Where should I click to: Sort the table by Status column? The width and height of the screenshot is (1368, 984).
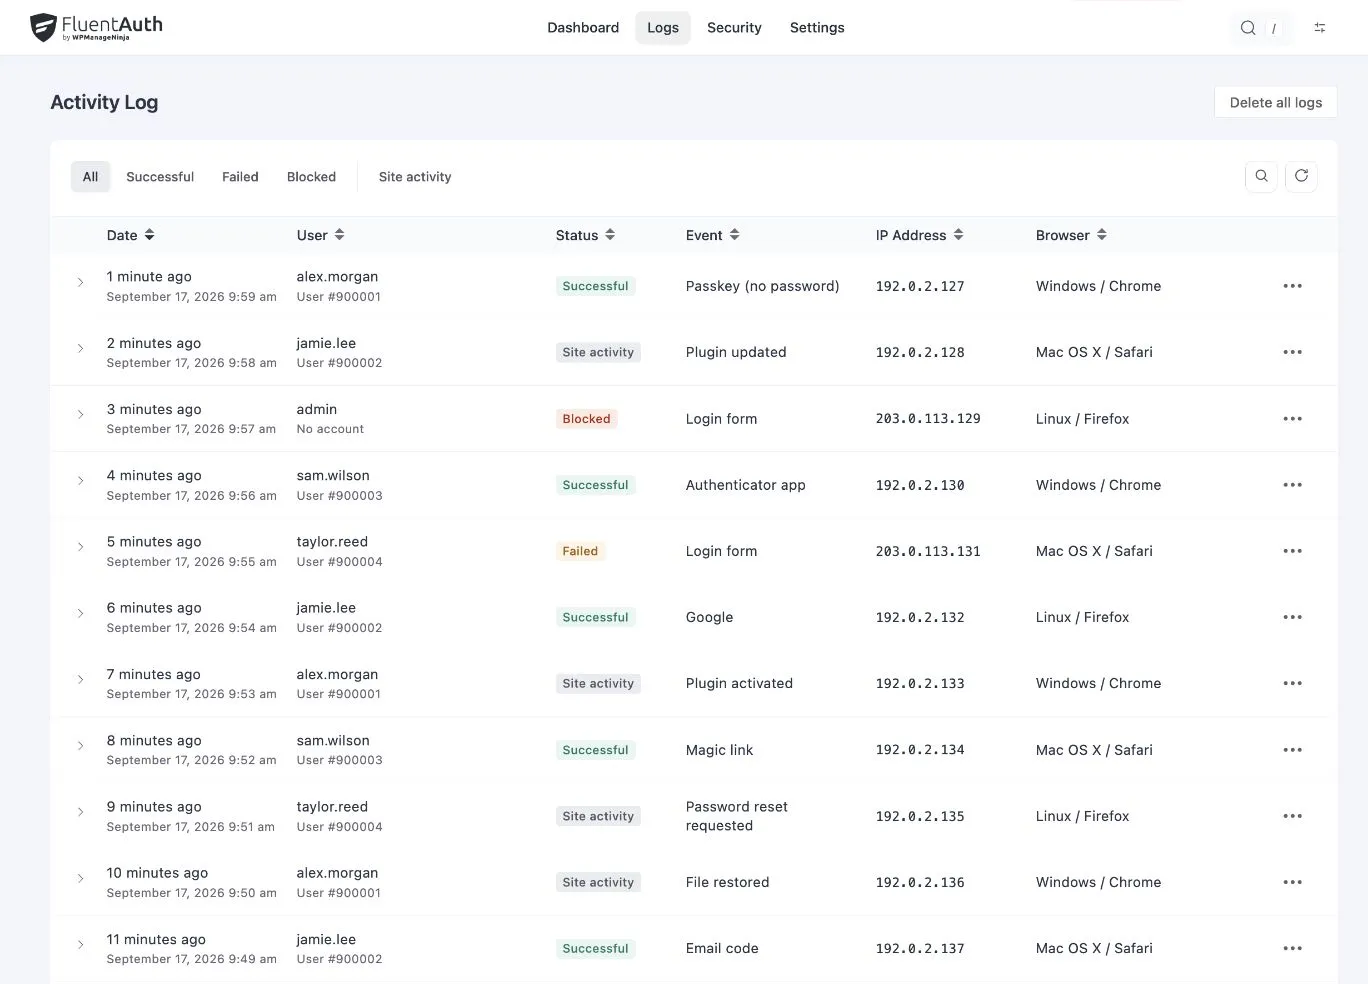(586, 235)
